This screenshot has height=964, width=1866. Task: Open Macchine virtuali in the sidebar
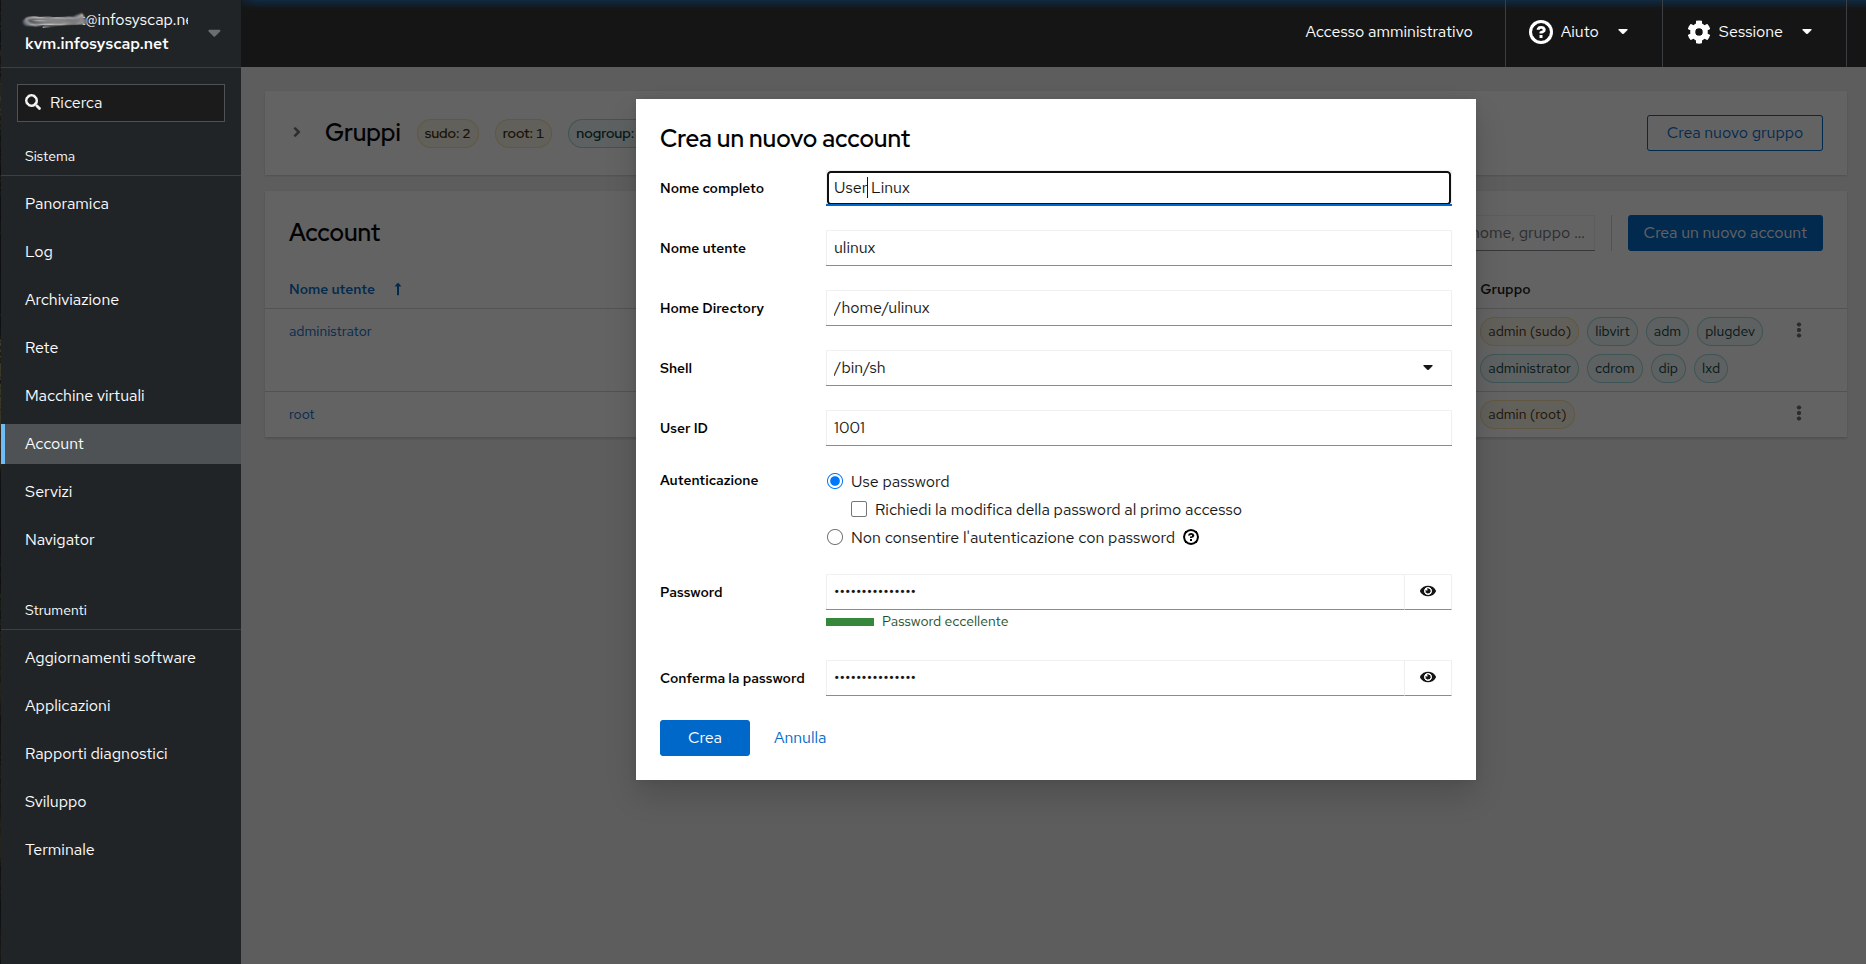click(x=120, y=396)
